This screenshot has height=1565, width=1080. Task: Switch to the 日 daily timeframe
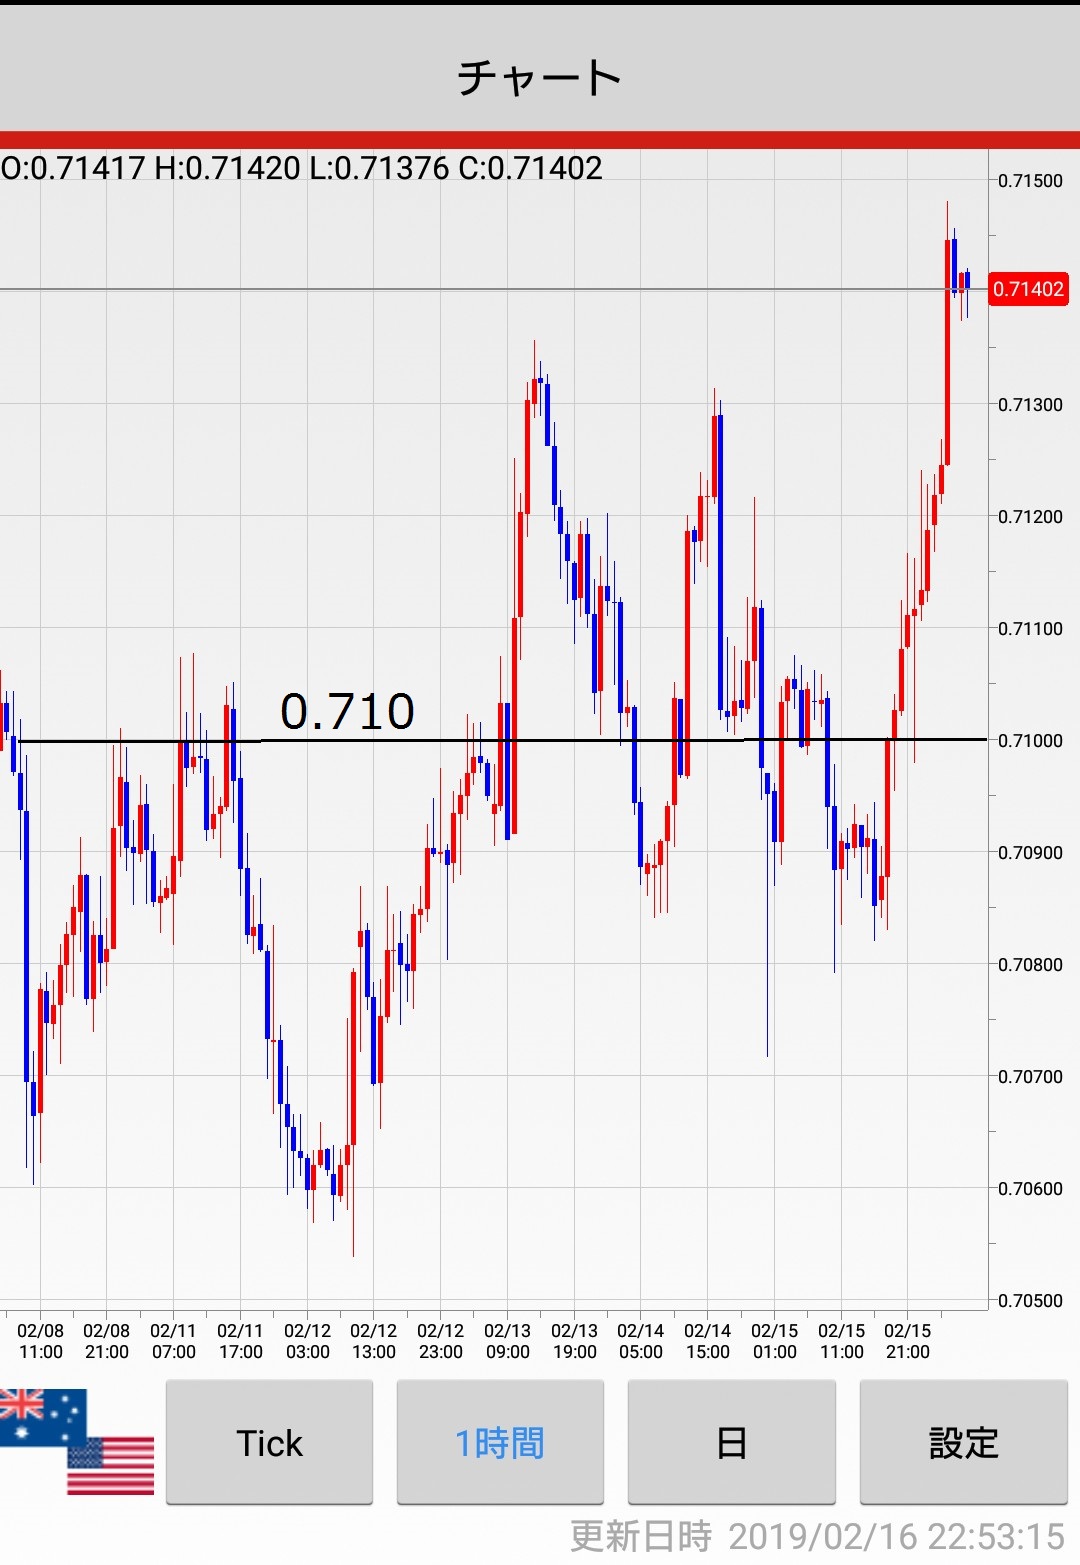click(731, 1442)
